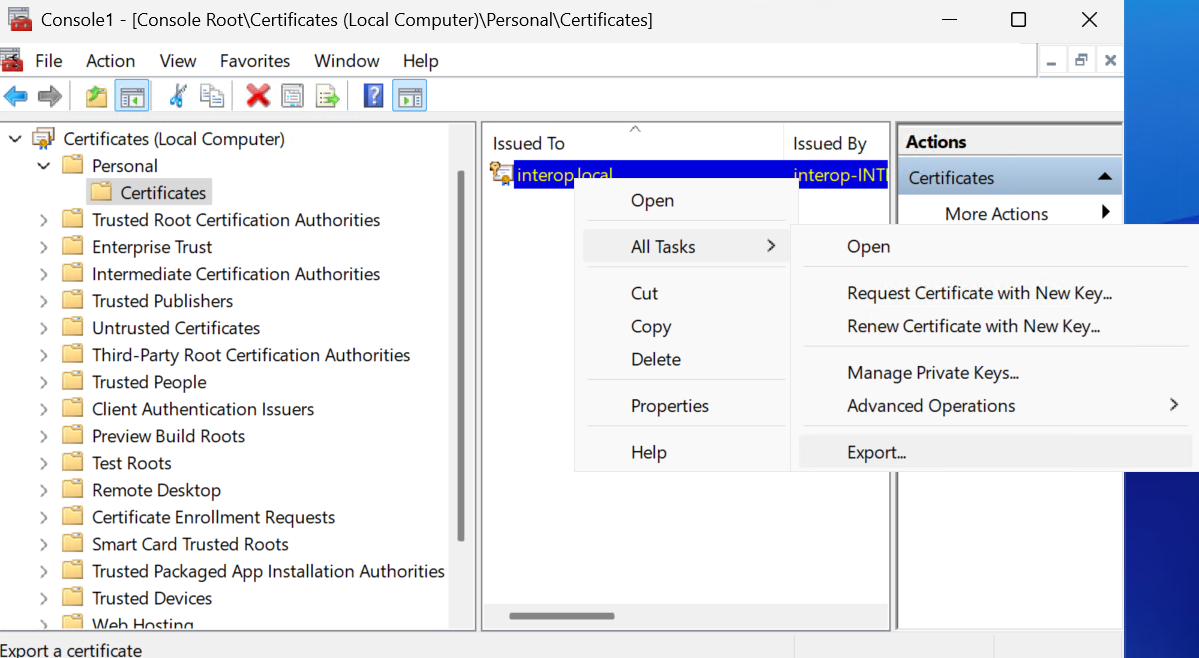Choose Open in the All Tasks submenu
This screenshot has height=658, width=1199.
(995, 247)
